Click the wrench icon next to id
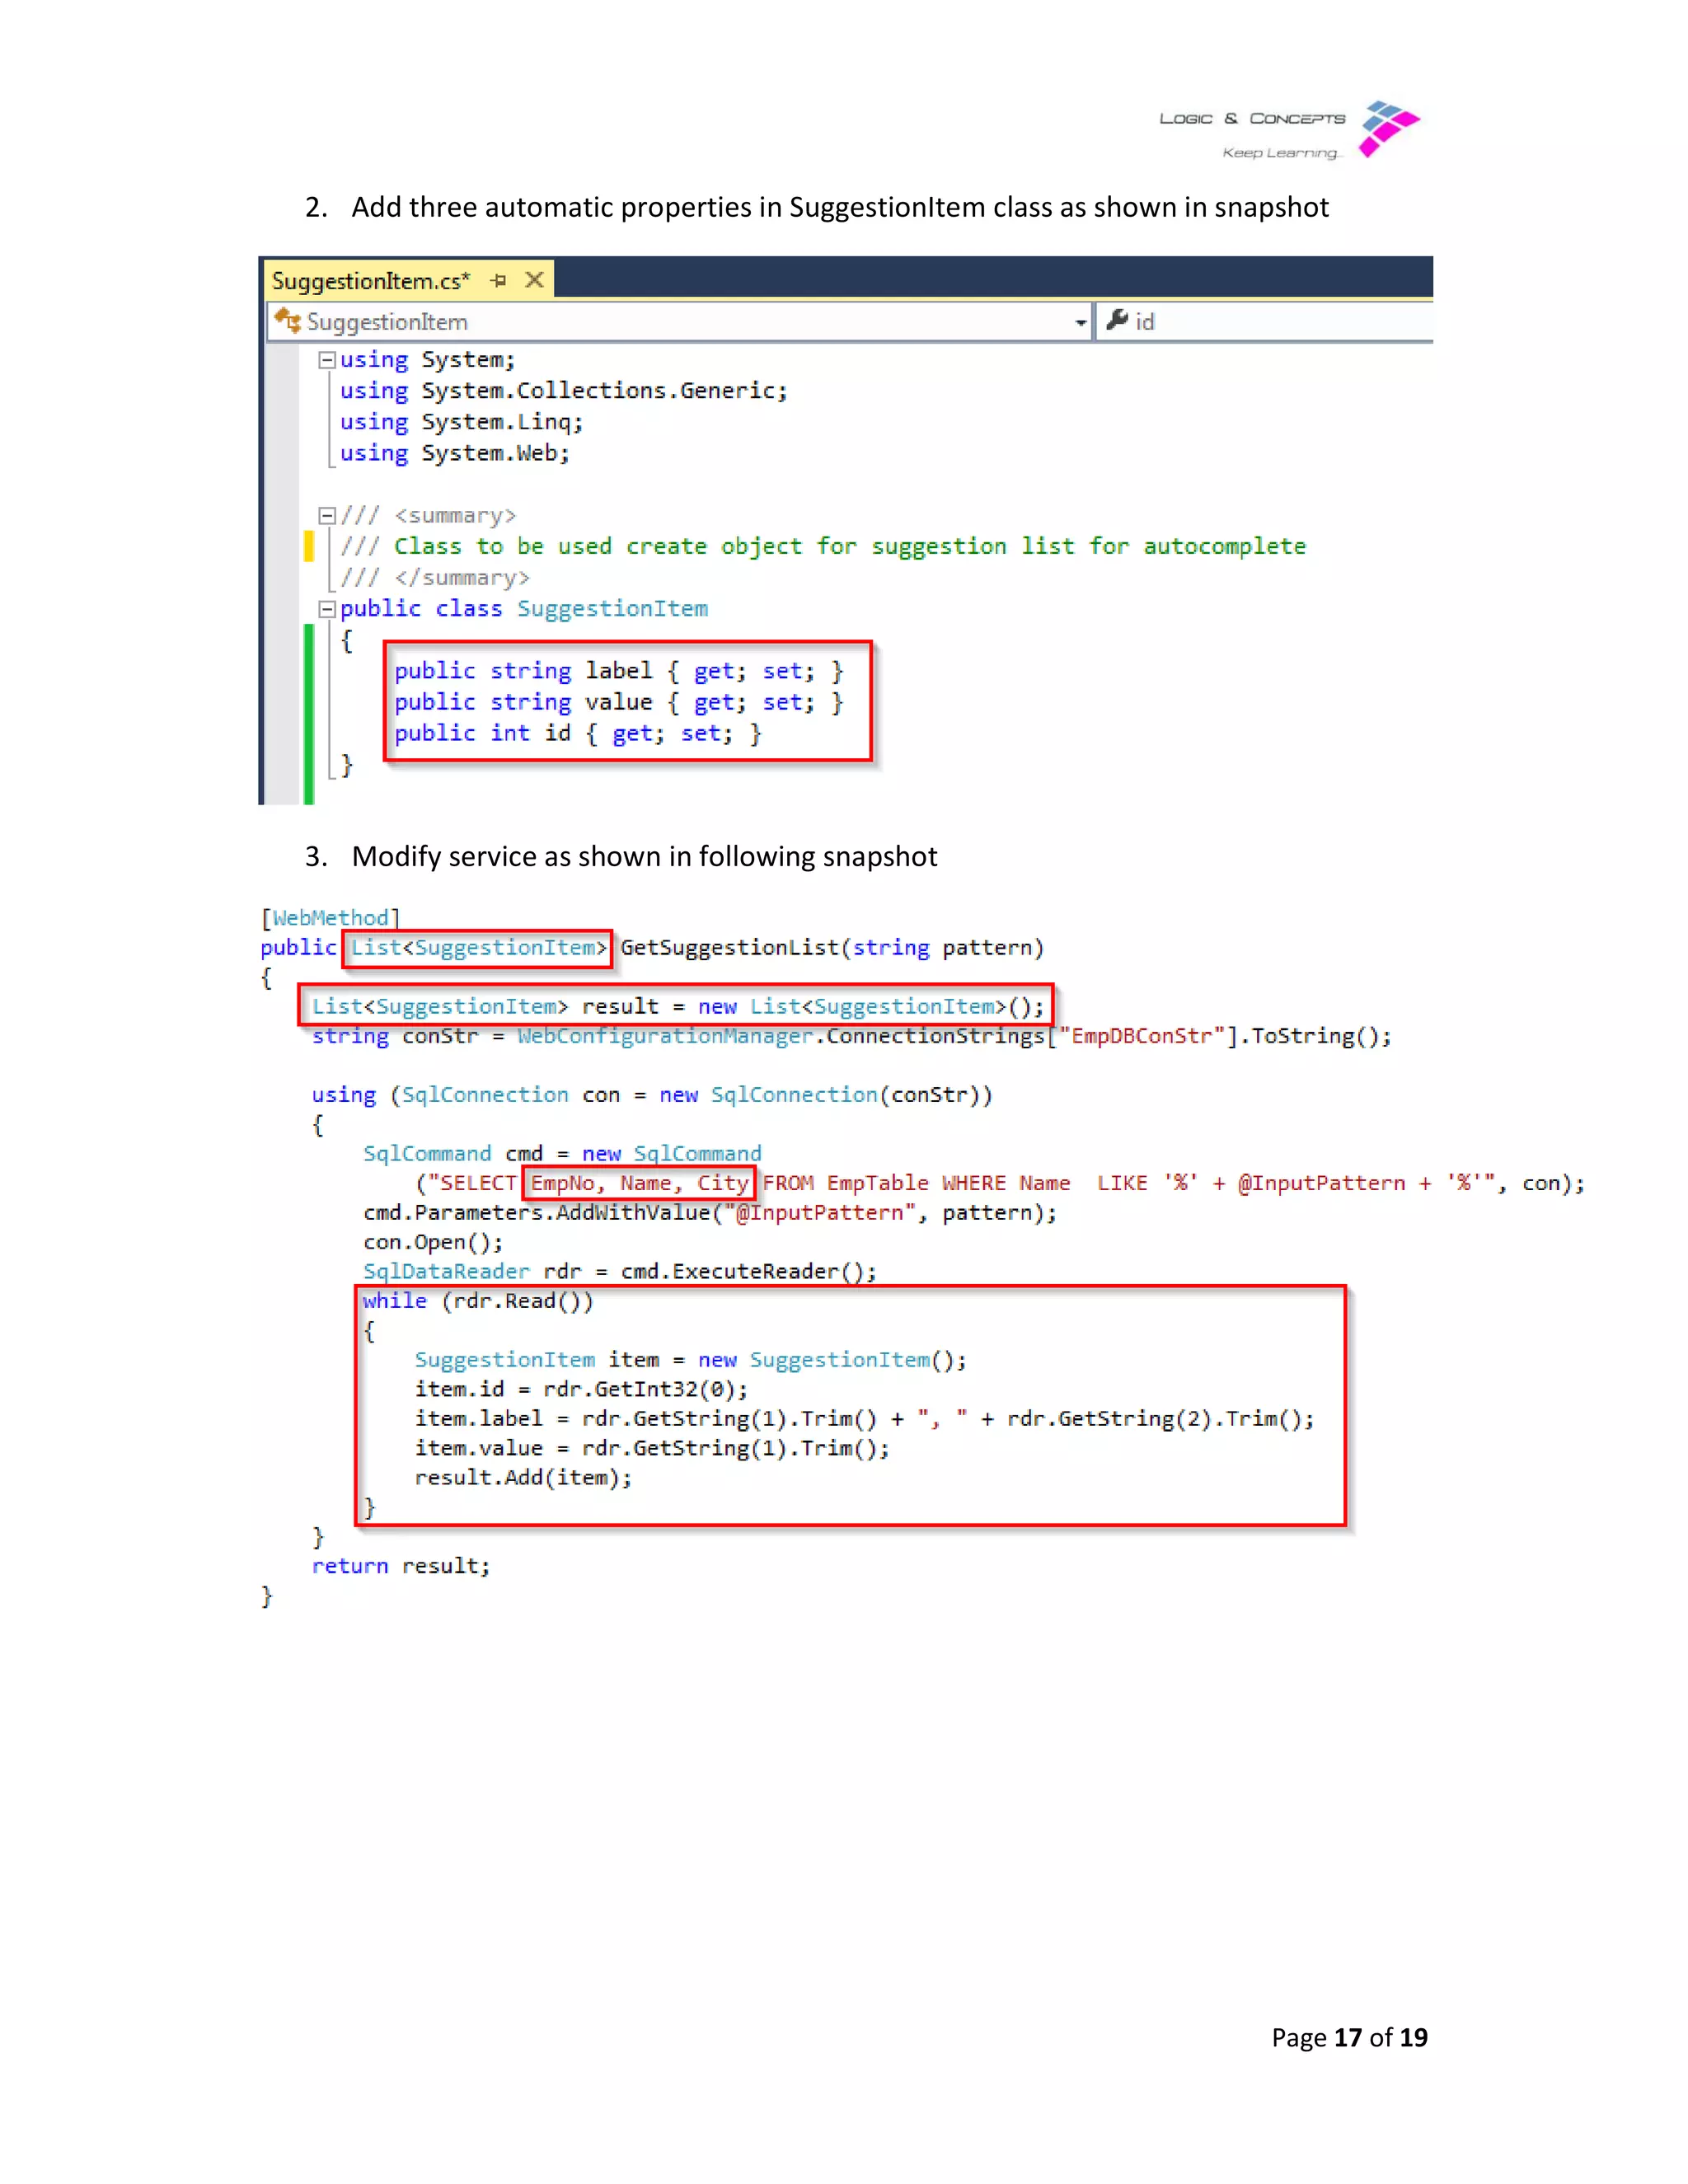1688x2184 pixels. 1117,320
